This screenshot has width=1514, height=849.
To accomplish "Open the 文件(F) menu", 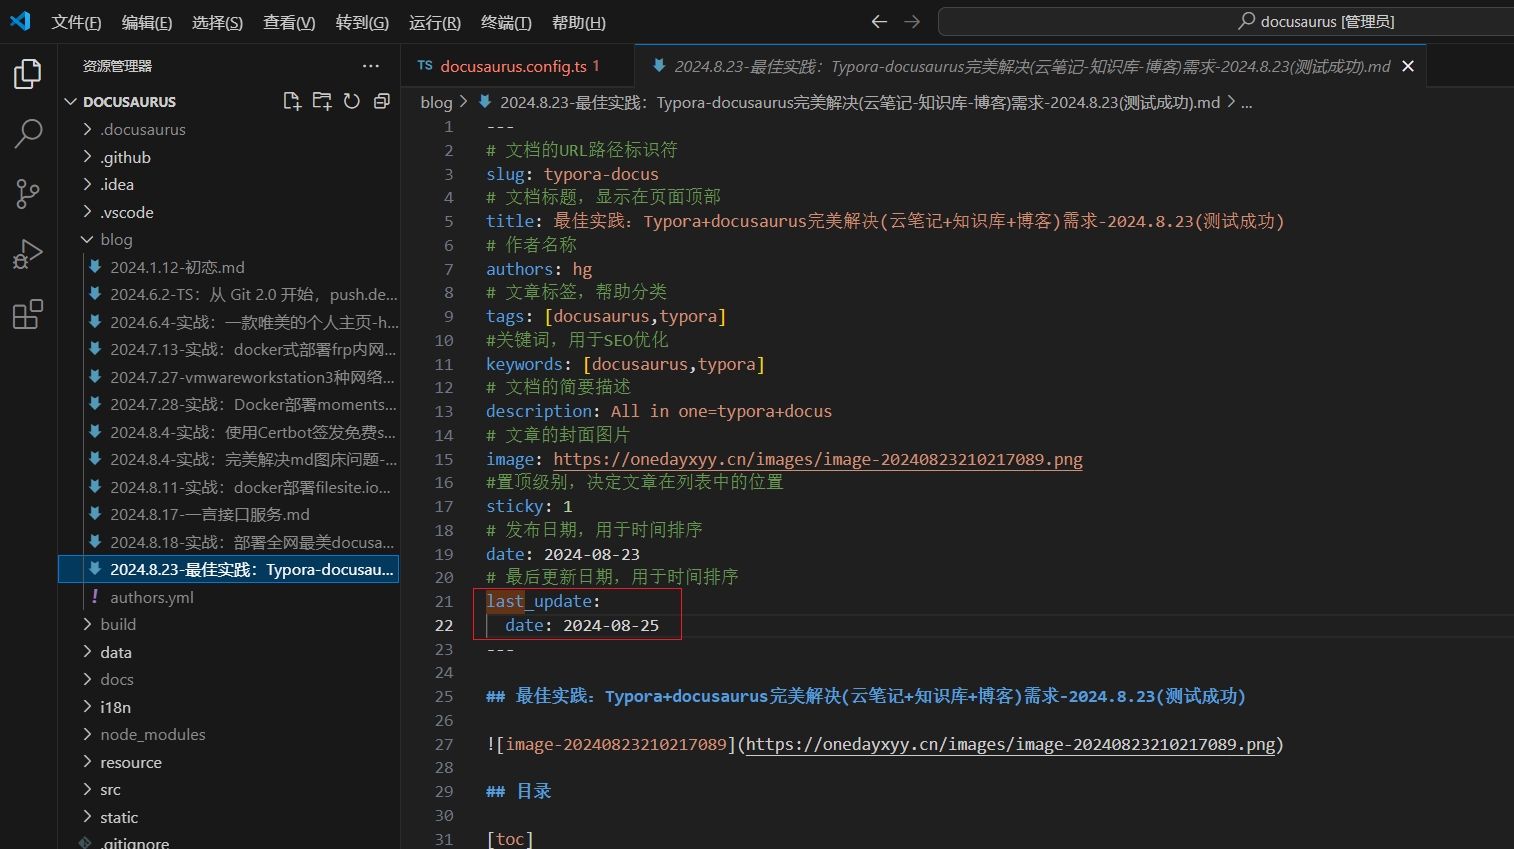I will point(76,22).
